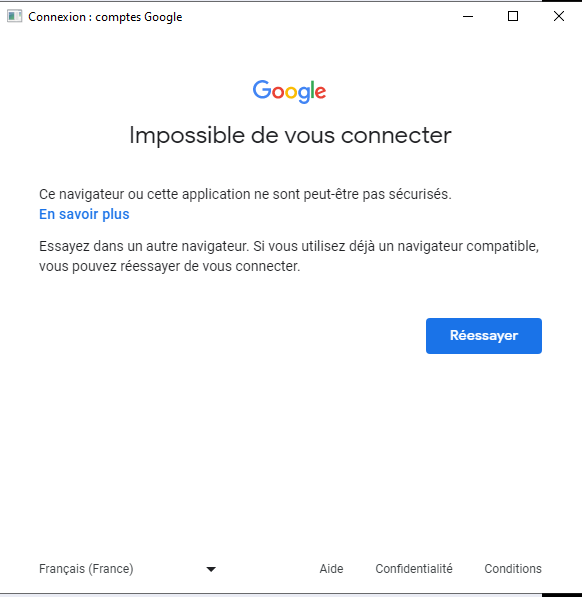Click the blue capital G of the logo
This screenshot has height=597, width=582.
click(262, 89)
